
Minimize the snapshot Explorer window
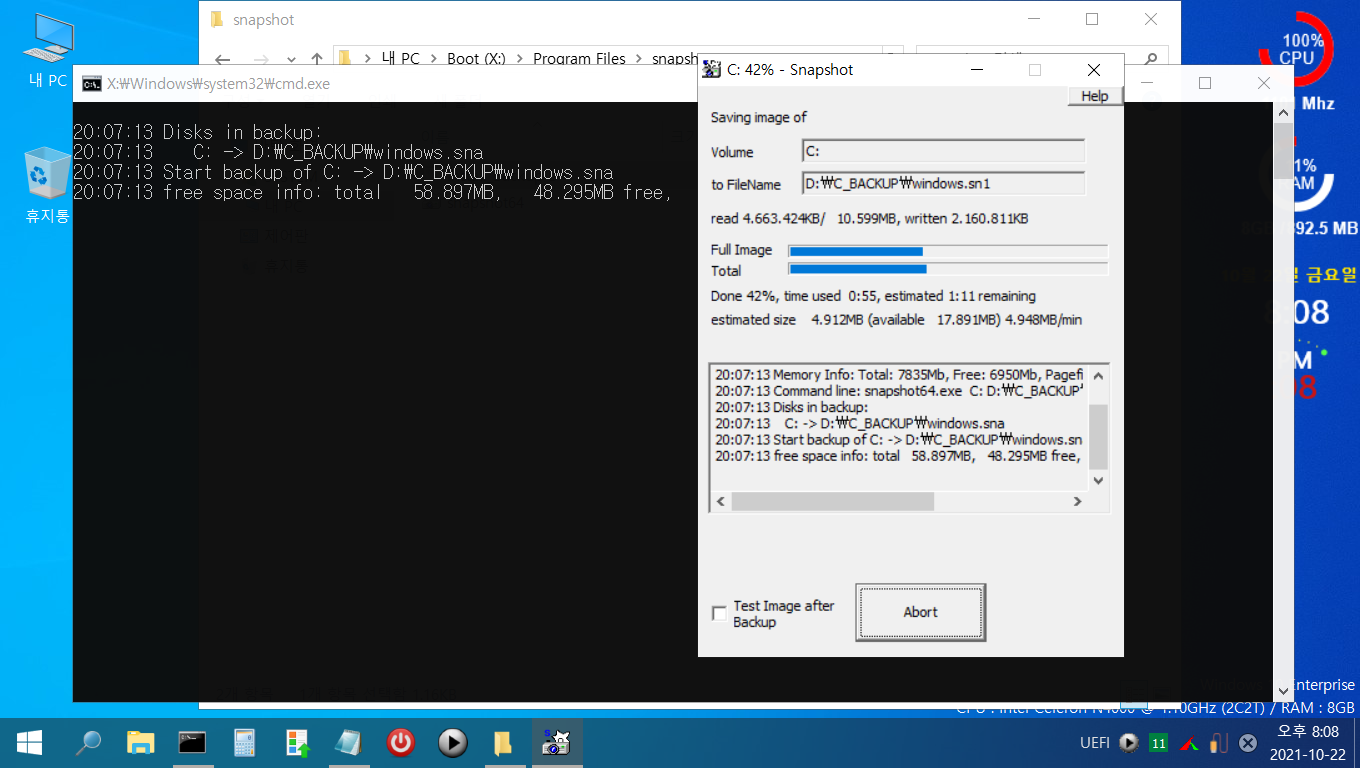coord(1033,19)
